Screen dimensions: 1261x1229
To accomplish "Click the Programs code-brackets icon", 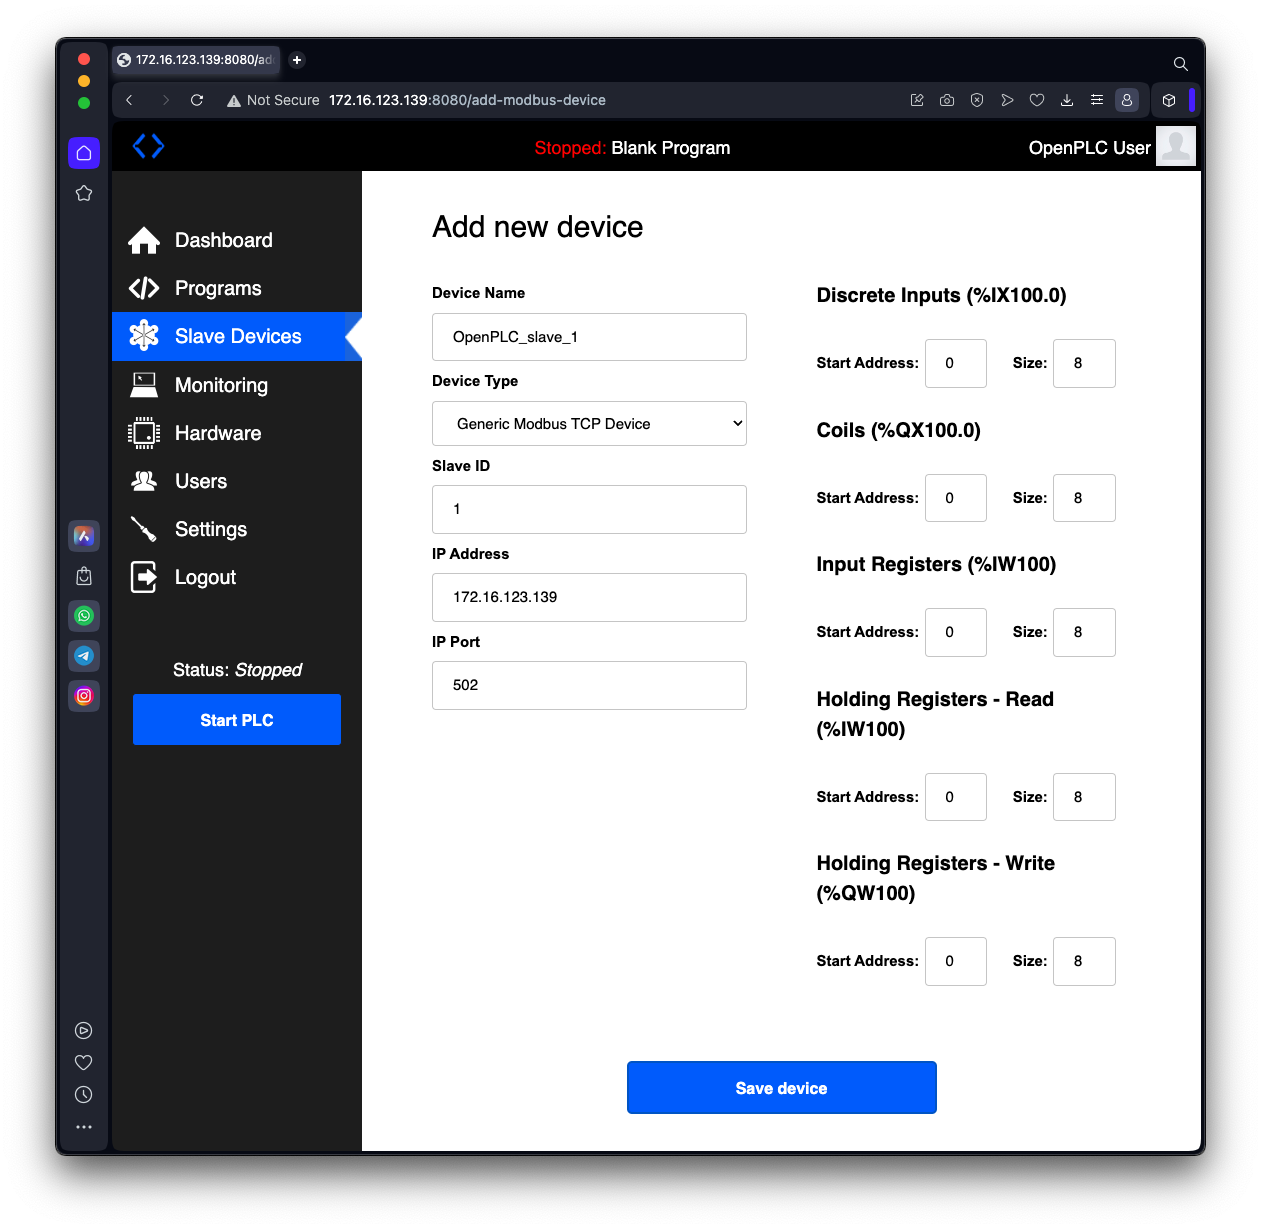I will click(x=144, y=288).
